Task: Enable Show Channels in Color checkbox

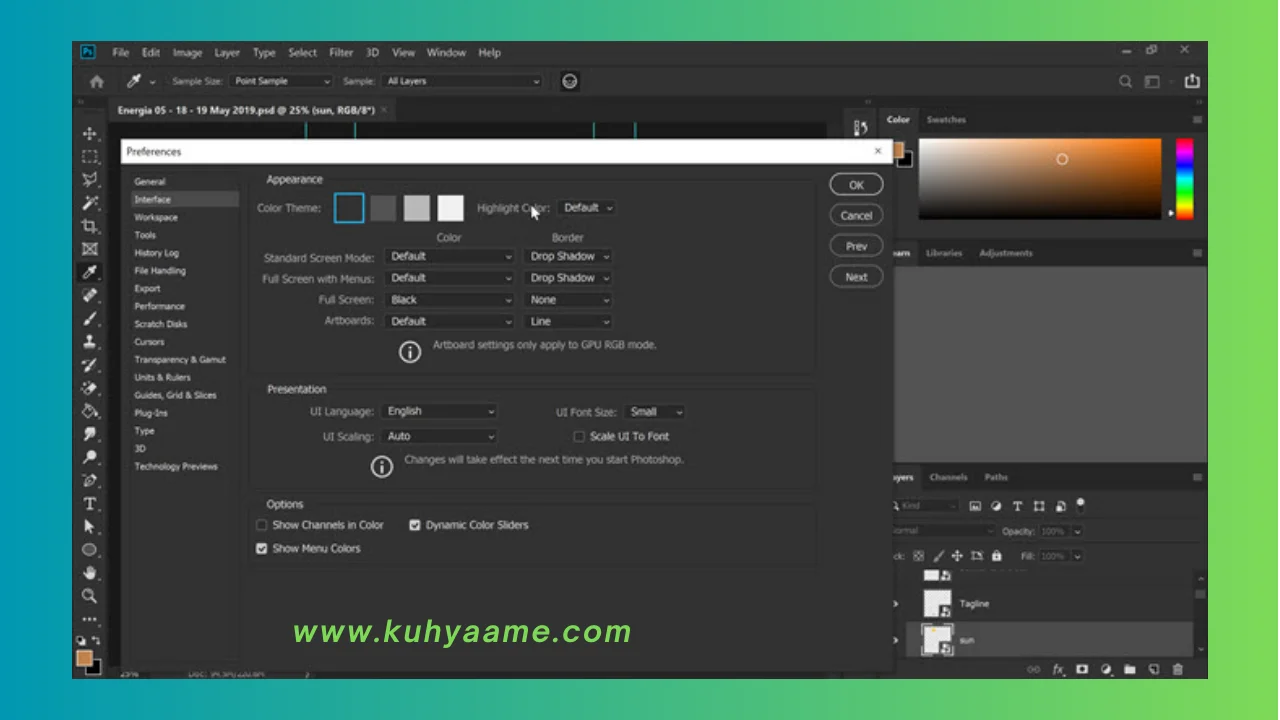Action: pyautogui.click(x=262, y=525)
